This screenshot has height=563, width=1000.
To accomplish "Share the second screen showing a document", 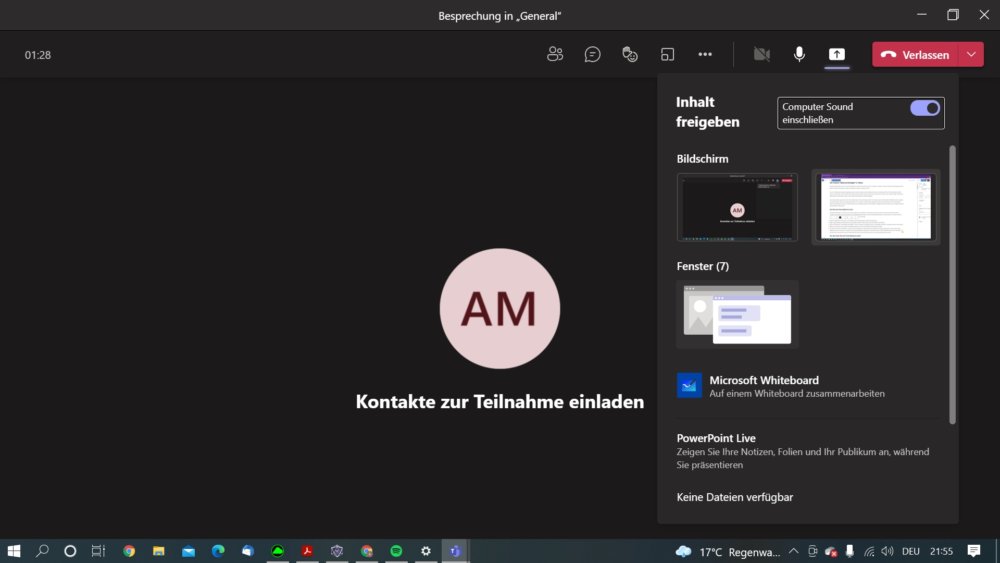I will pyautogui.click(x=876, y=207).
